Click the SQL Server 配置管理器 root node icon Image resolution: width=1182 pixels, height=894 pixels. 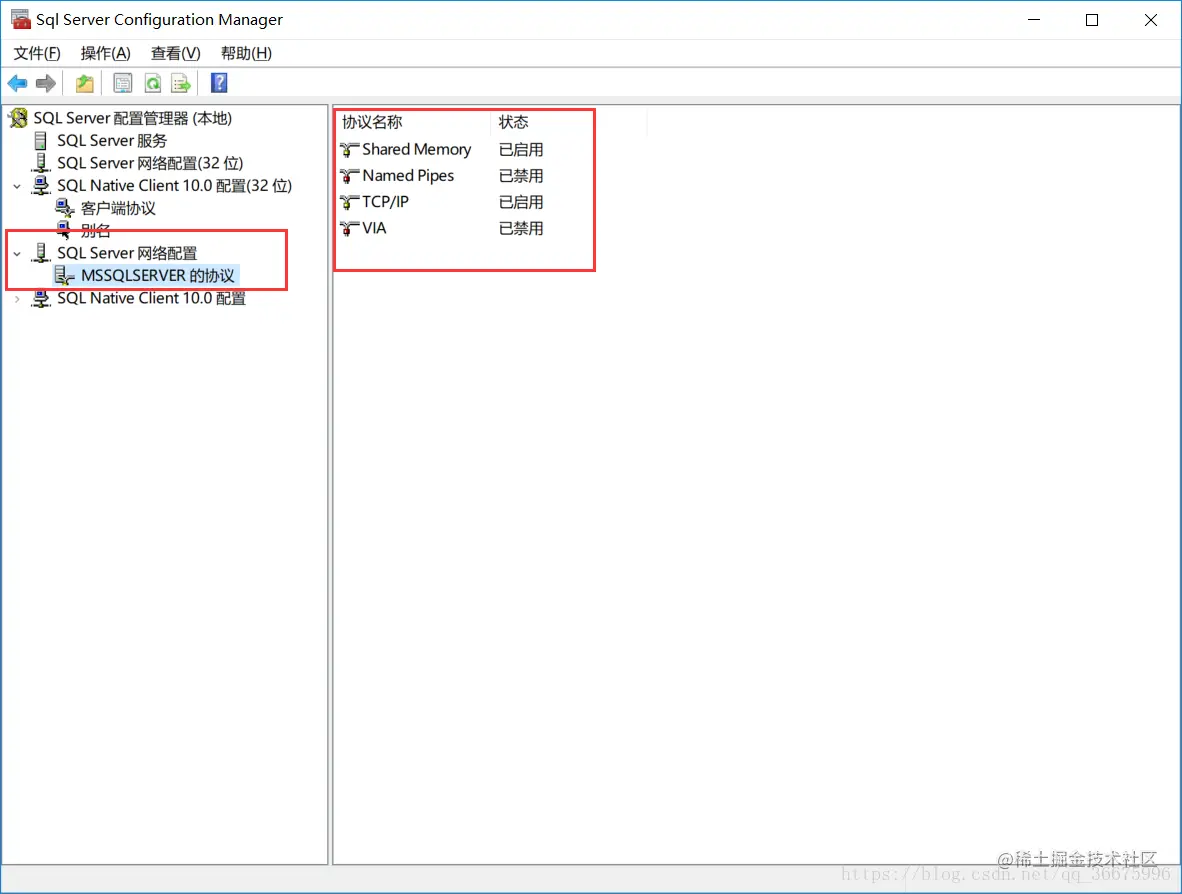click(18, 118)
